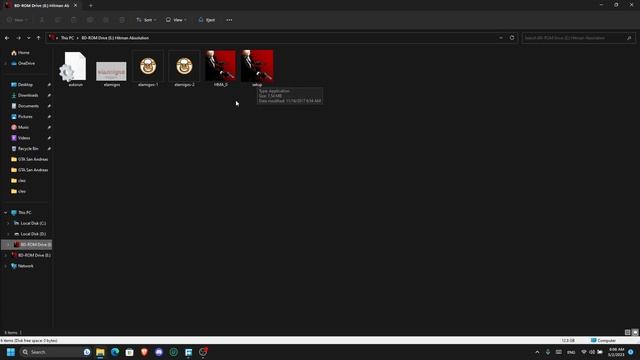Screen dimensions: 640x360
Task: Expand the address bar history dropdown
Action: coord(501,38)
